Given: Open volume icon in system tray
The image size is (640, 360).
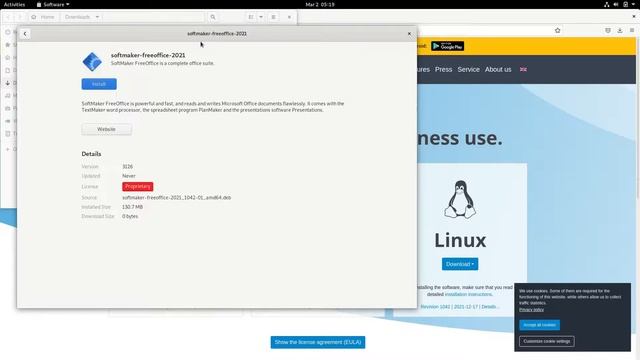Looking at the screenshot, I should tap(616, 4).
